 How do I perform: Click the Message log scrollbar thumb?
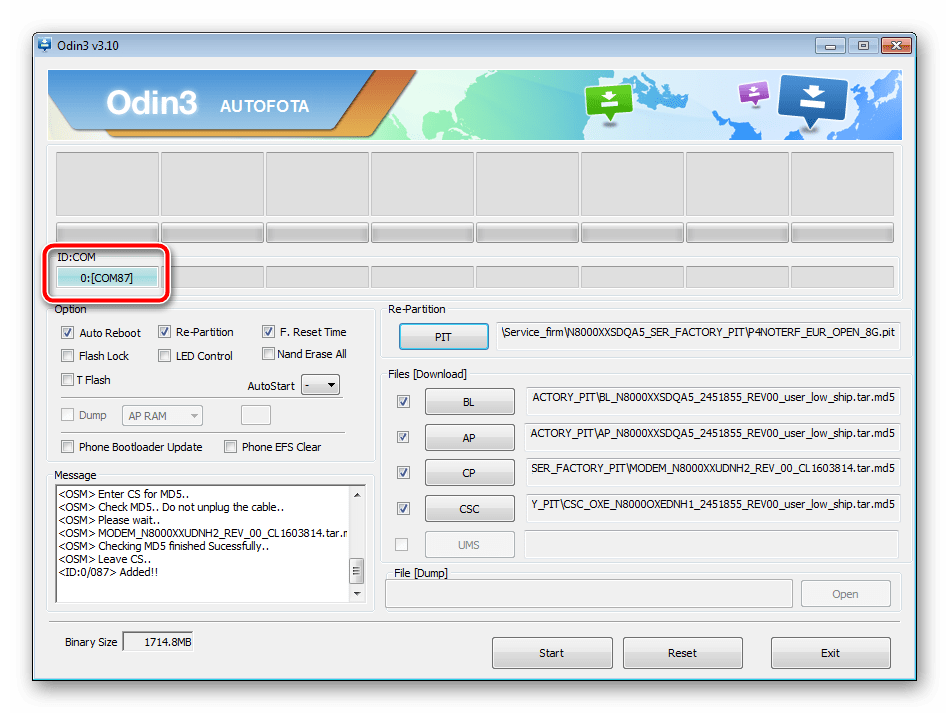[x=357, y=570]
